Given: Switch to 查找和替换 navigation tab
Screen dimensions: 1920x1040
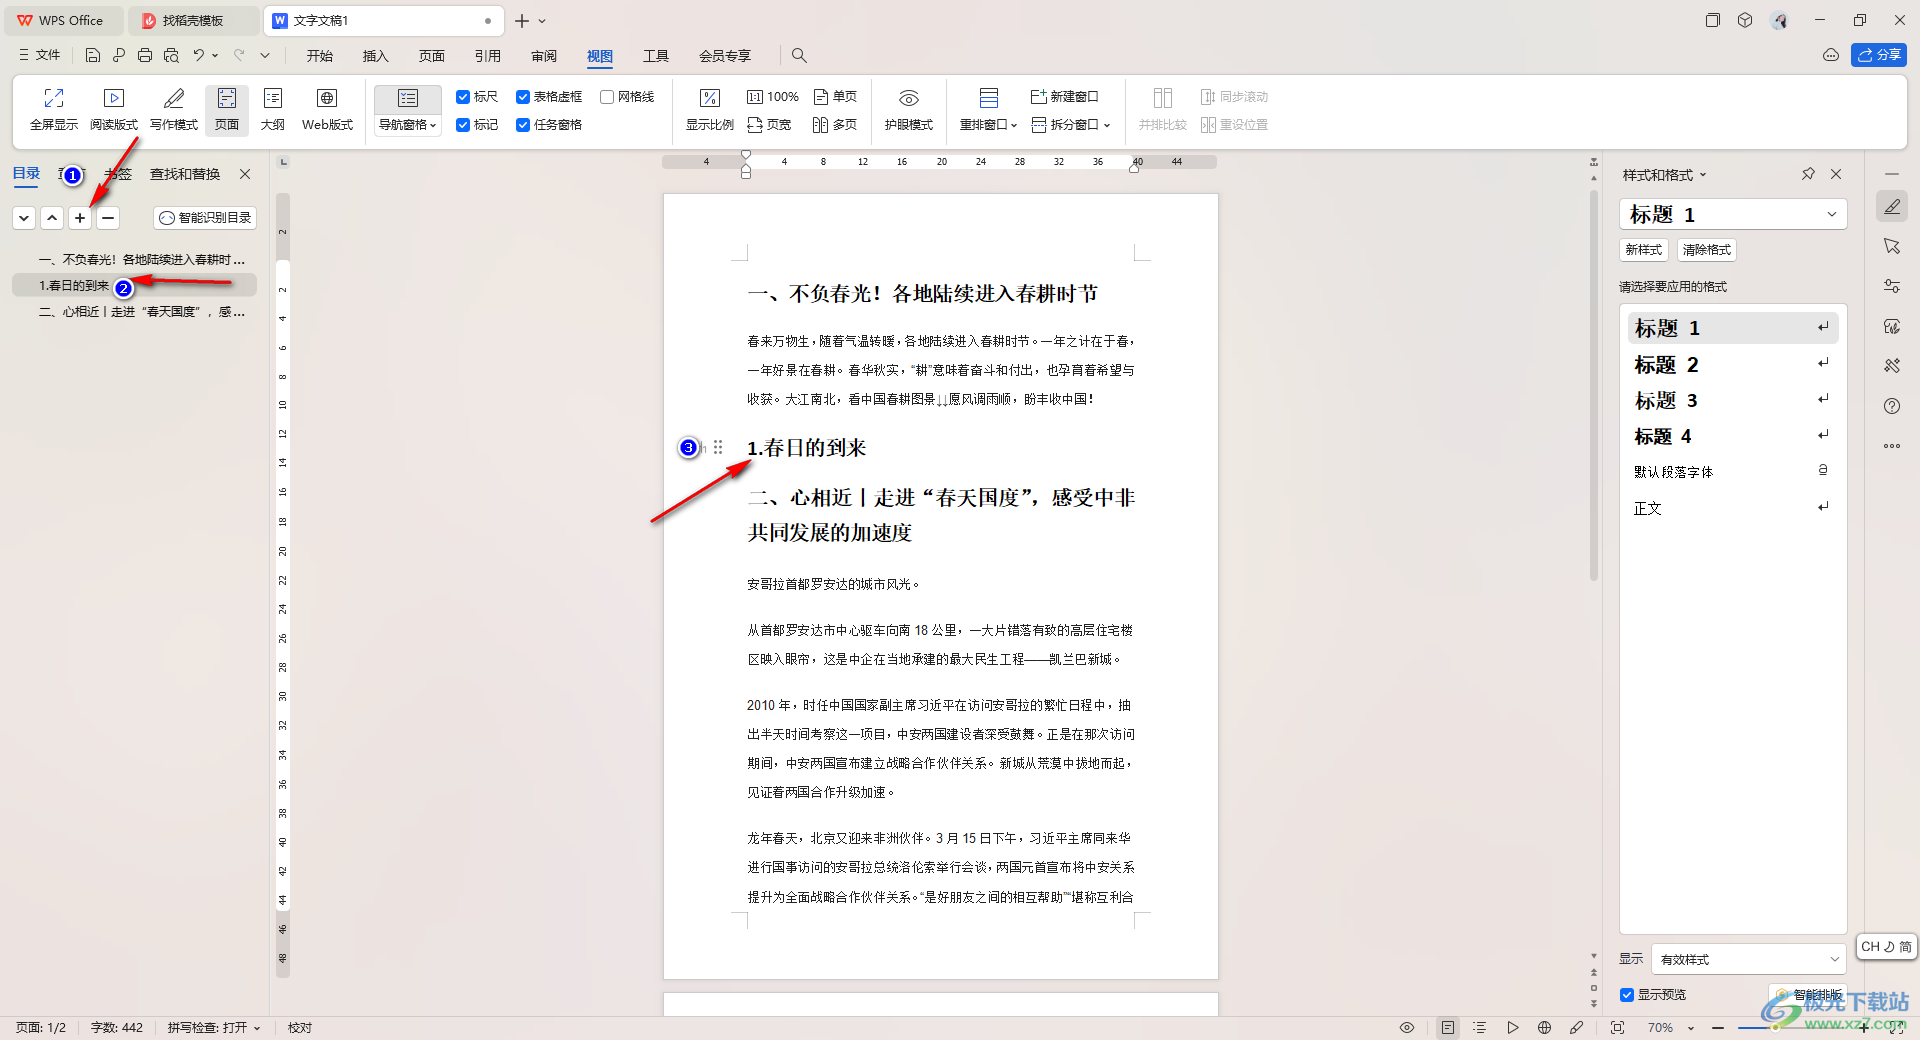Looking at the screenshot, I should tap(185, 174).
